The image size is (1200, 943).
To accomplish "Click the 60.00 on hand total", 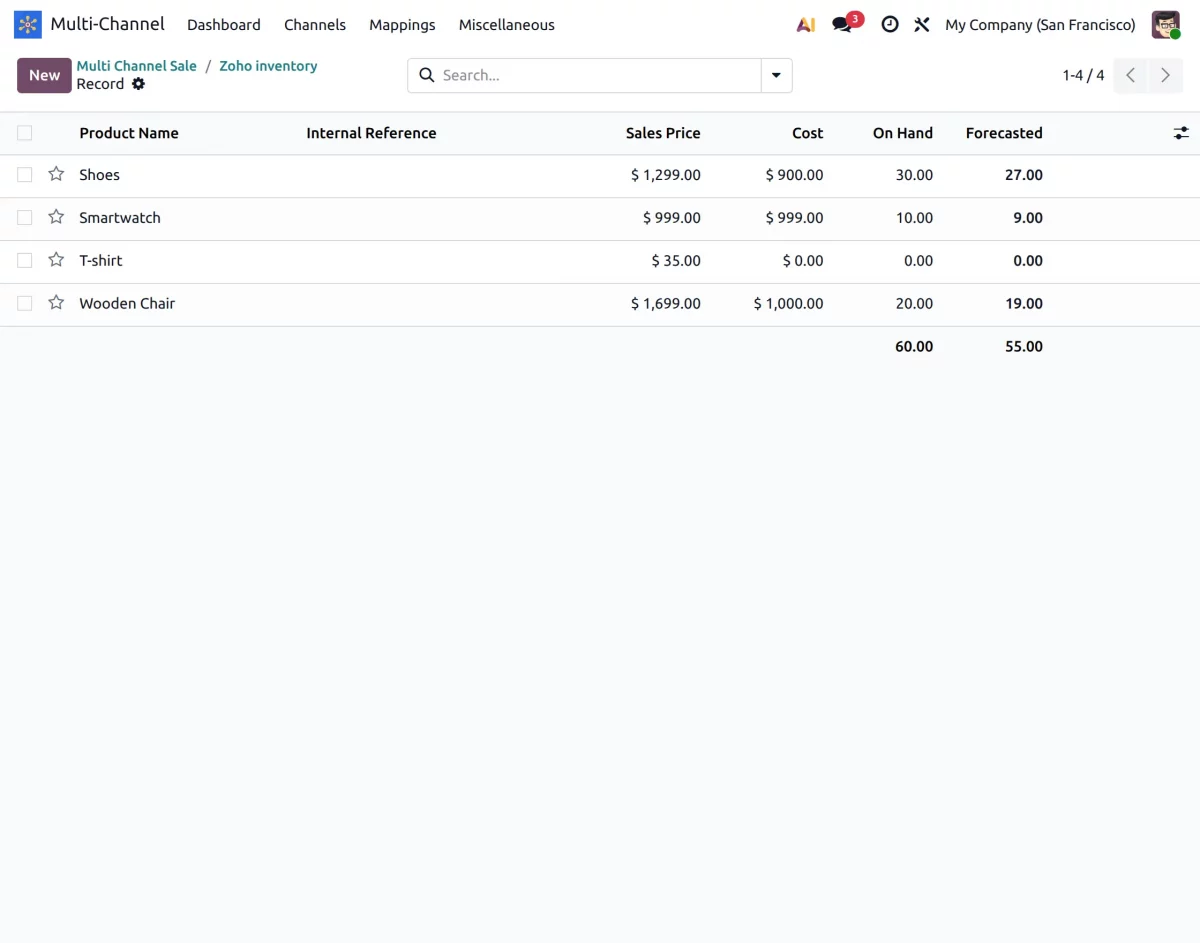I will pyautogui.click(x=914, y=347).
